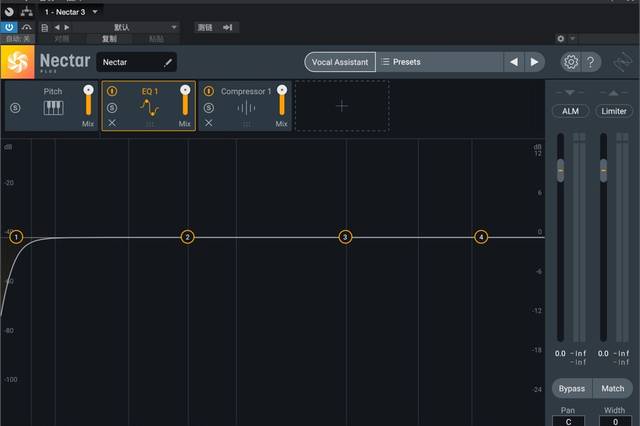Click the Match button

click(613, 388)
